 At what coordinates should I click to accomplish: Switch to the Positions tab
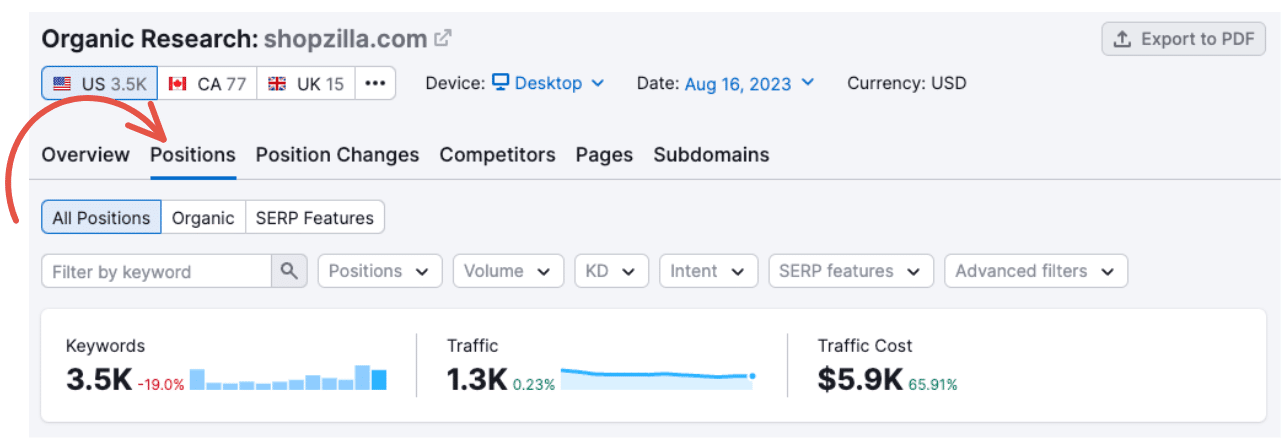tap(193, 155)
